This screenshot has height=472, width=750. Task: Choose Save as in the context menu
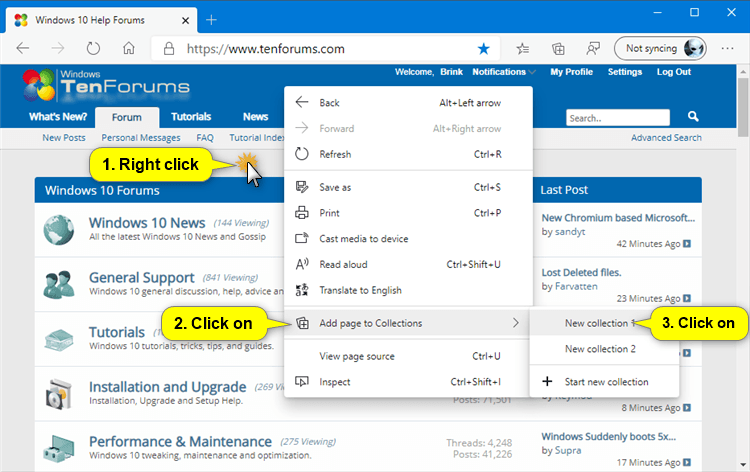click(x=408, y=187)
